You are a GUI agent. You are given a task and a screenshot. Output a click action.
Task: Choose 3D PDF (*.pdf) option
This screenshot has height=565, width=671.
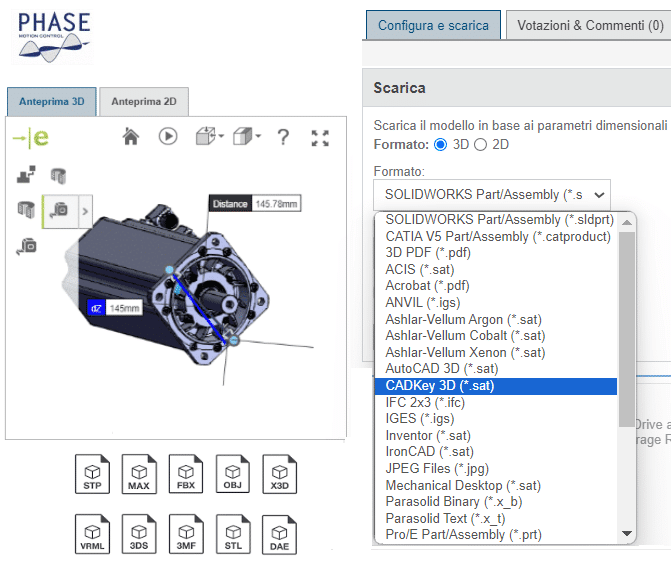(496, 253)
